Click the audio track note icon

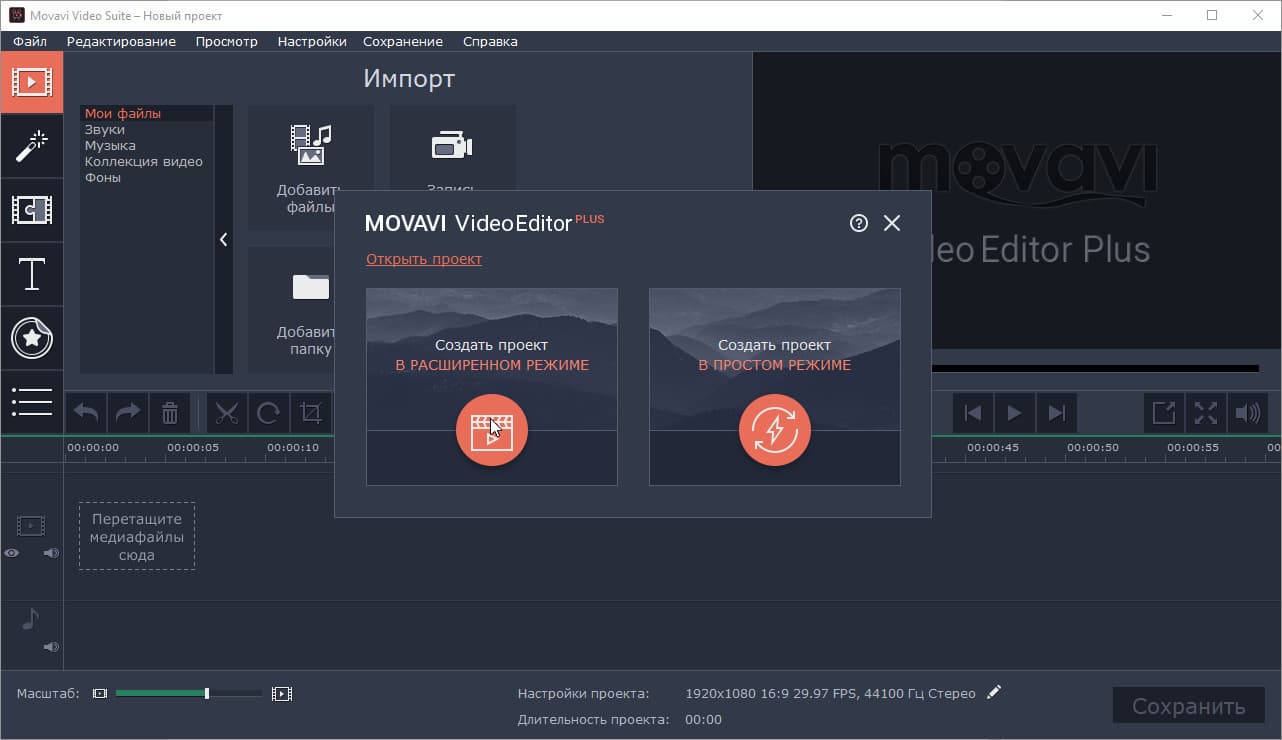point(30,619)
